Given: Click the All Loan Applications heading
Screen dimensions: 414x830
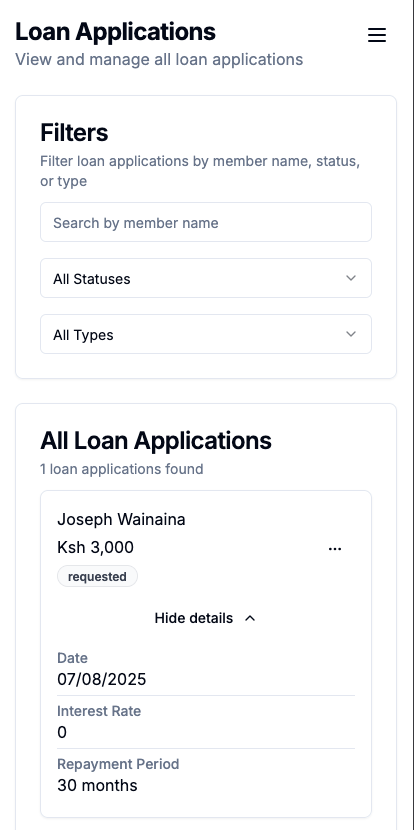Looking at the screenshot, I should point(156,440).
